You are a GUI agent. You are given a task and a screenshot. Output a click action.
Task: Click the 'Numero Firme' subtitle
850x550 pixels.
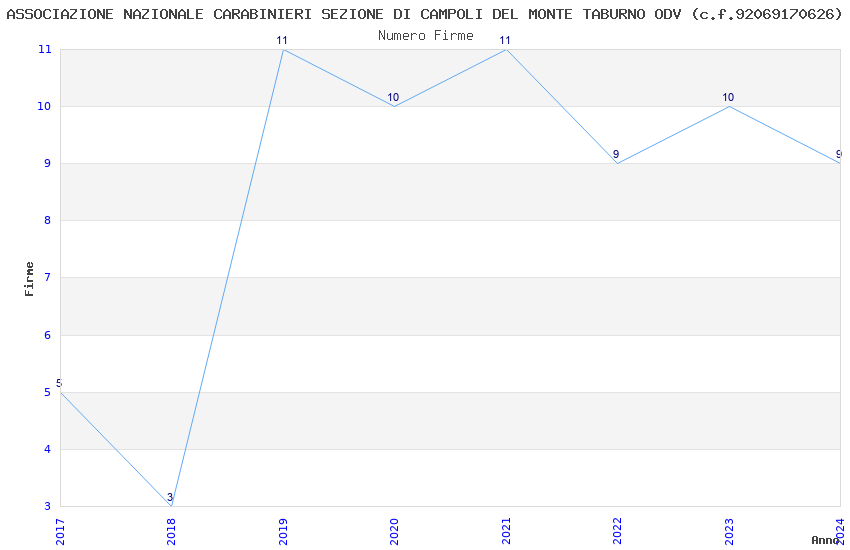click(426, 36)
